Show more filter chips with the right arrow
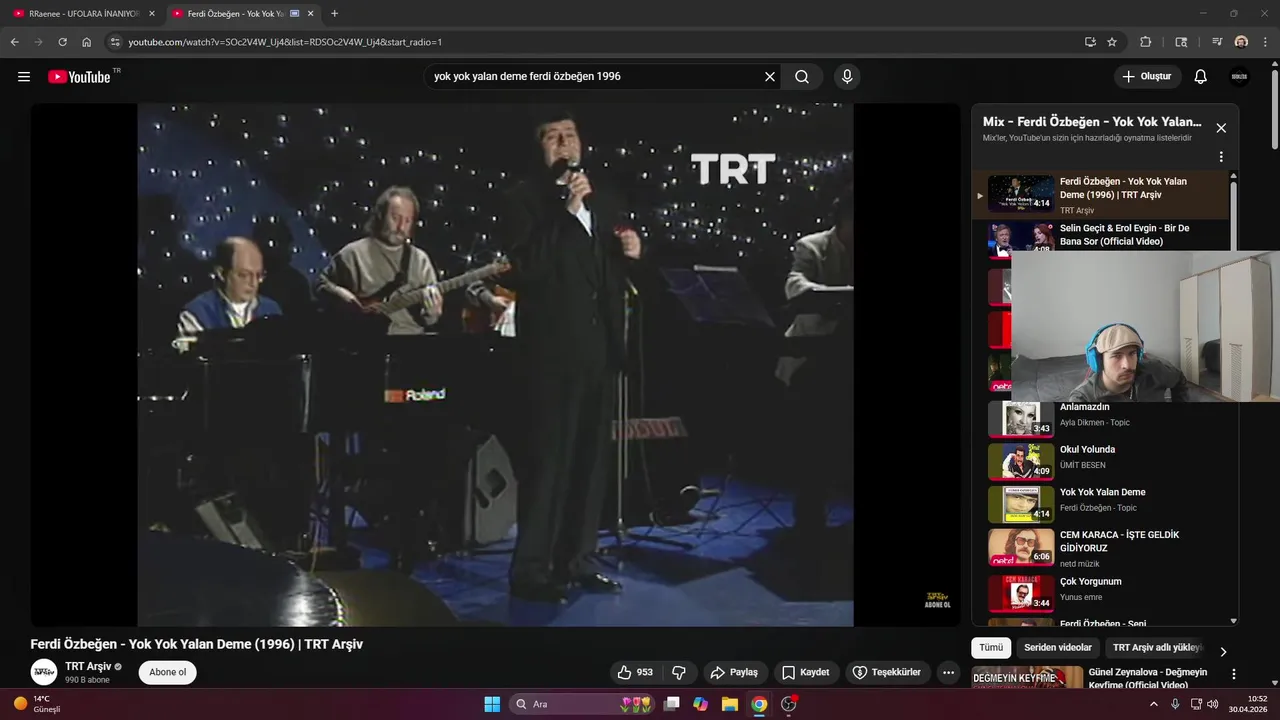1280x720 pixels. [1223, 651]
